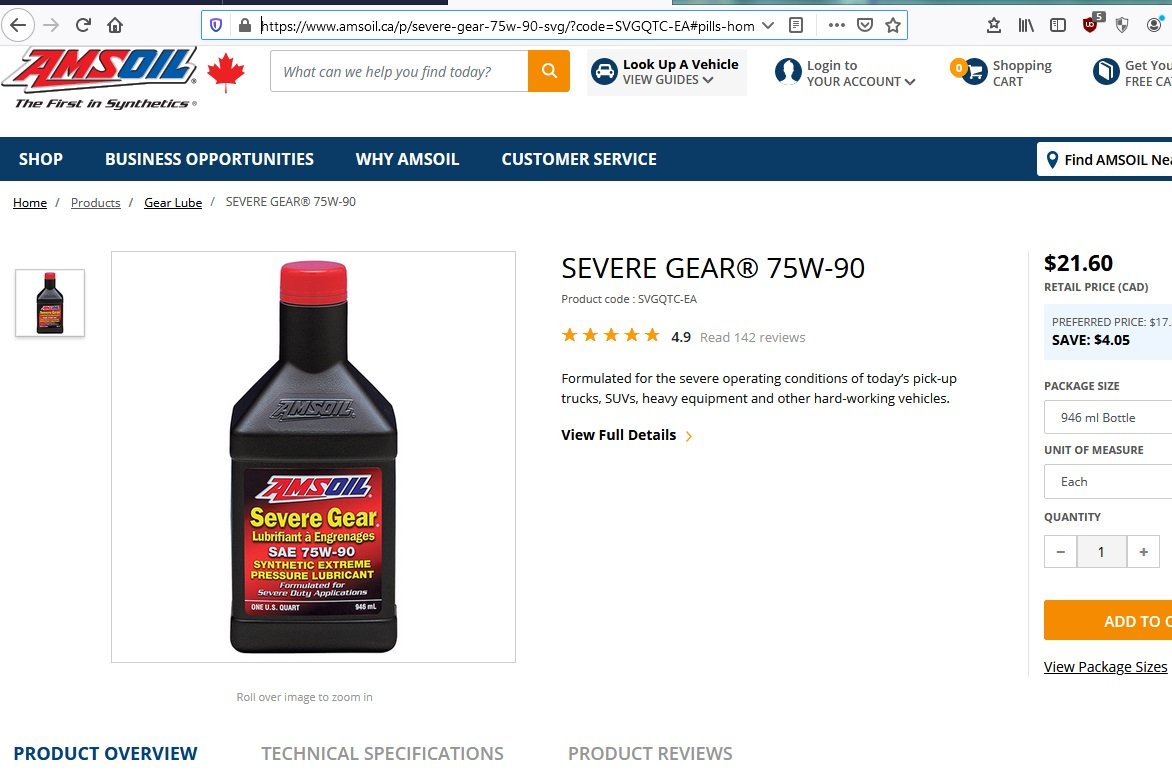Toggle reader view icon in address bar

coord(796,25)
